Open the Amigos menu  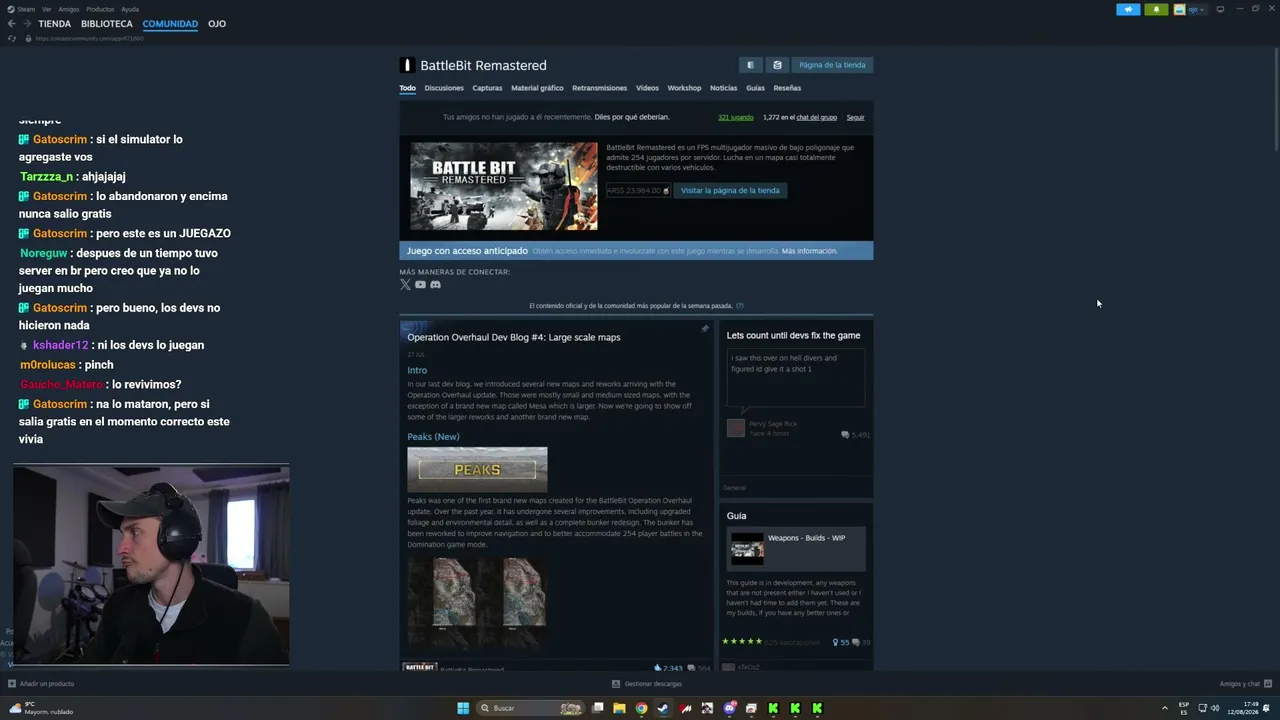[x=68, y=9]
